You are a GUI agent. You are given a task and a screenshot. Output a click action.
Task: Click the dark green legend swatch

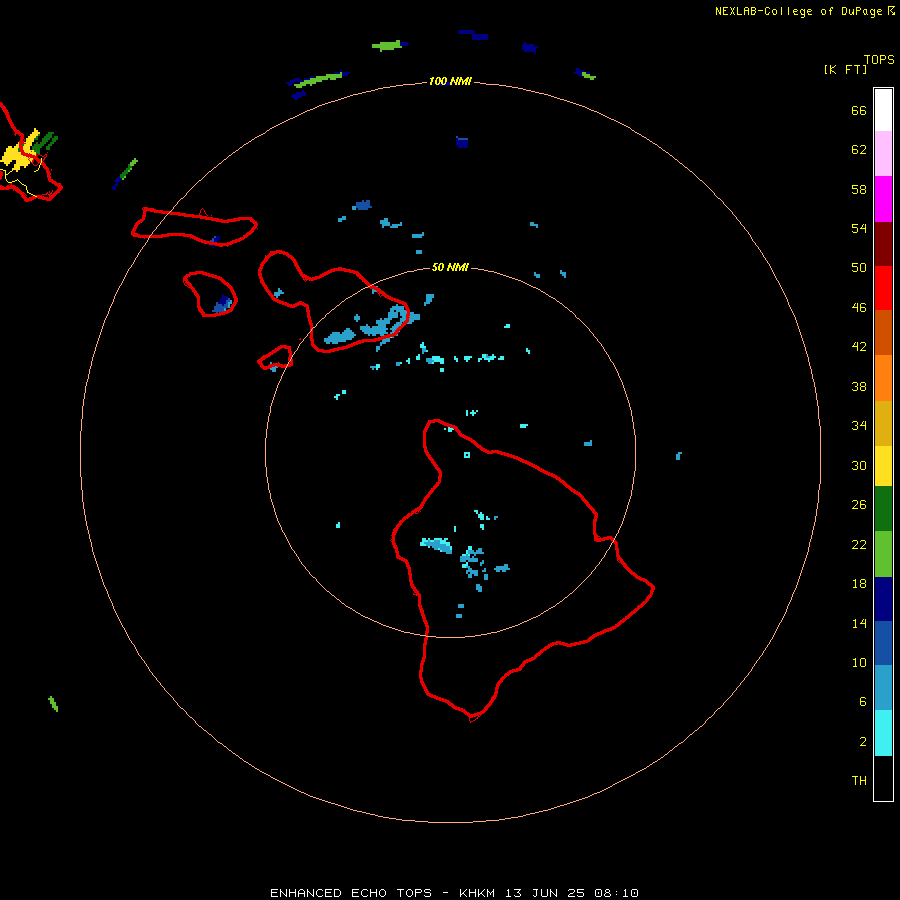tap(883, 509)
